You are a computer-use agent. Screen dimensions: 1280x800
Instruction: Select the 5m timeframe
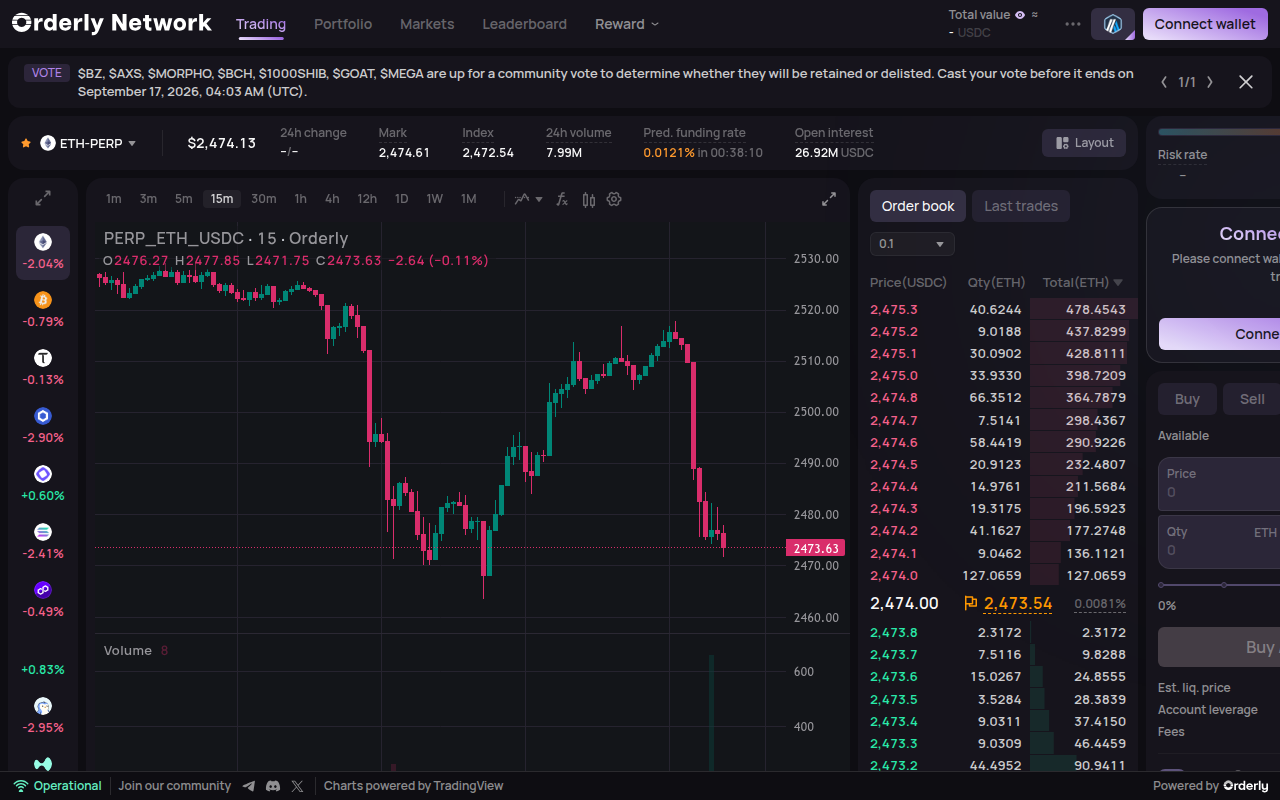(x=183, y=199)
